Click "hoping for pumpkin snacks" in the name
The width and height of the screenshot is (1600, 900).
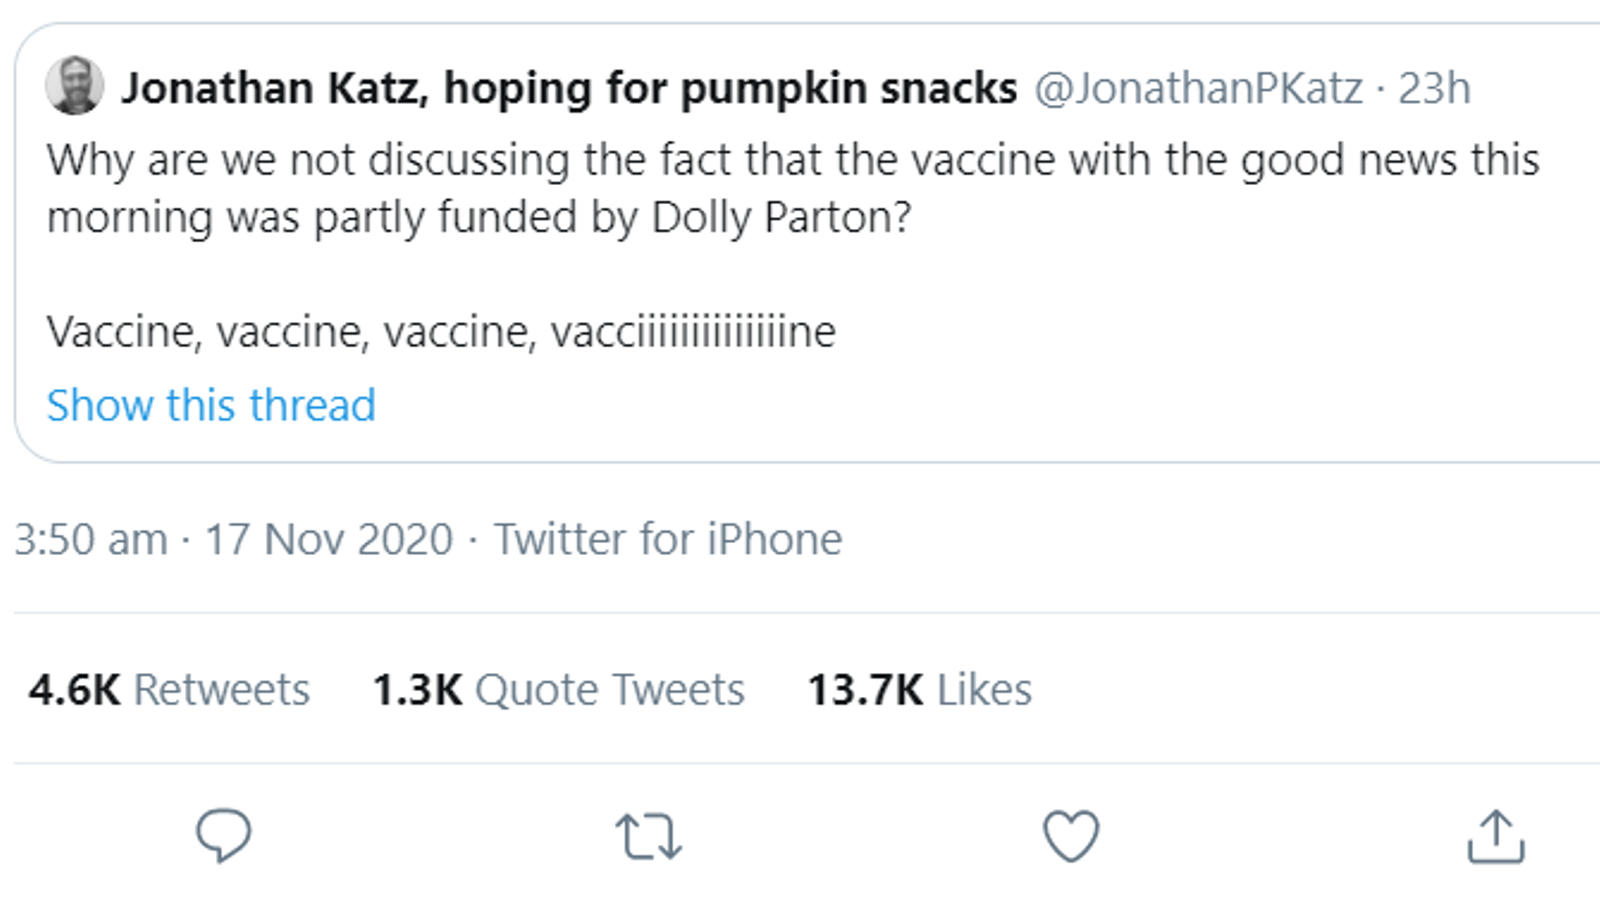tap(730, 88)
